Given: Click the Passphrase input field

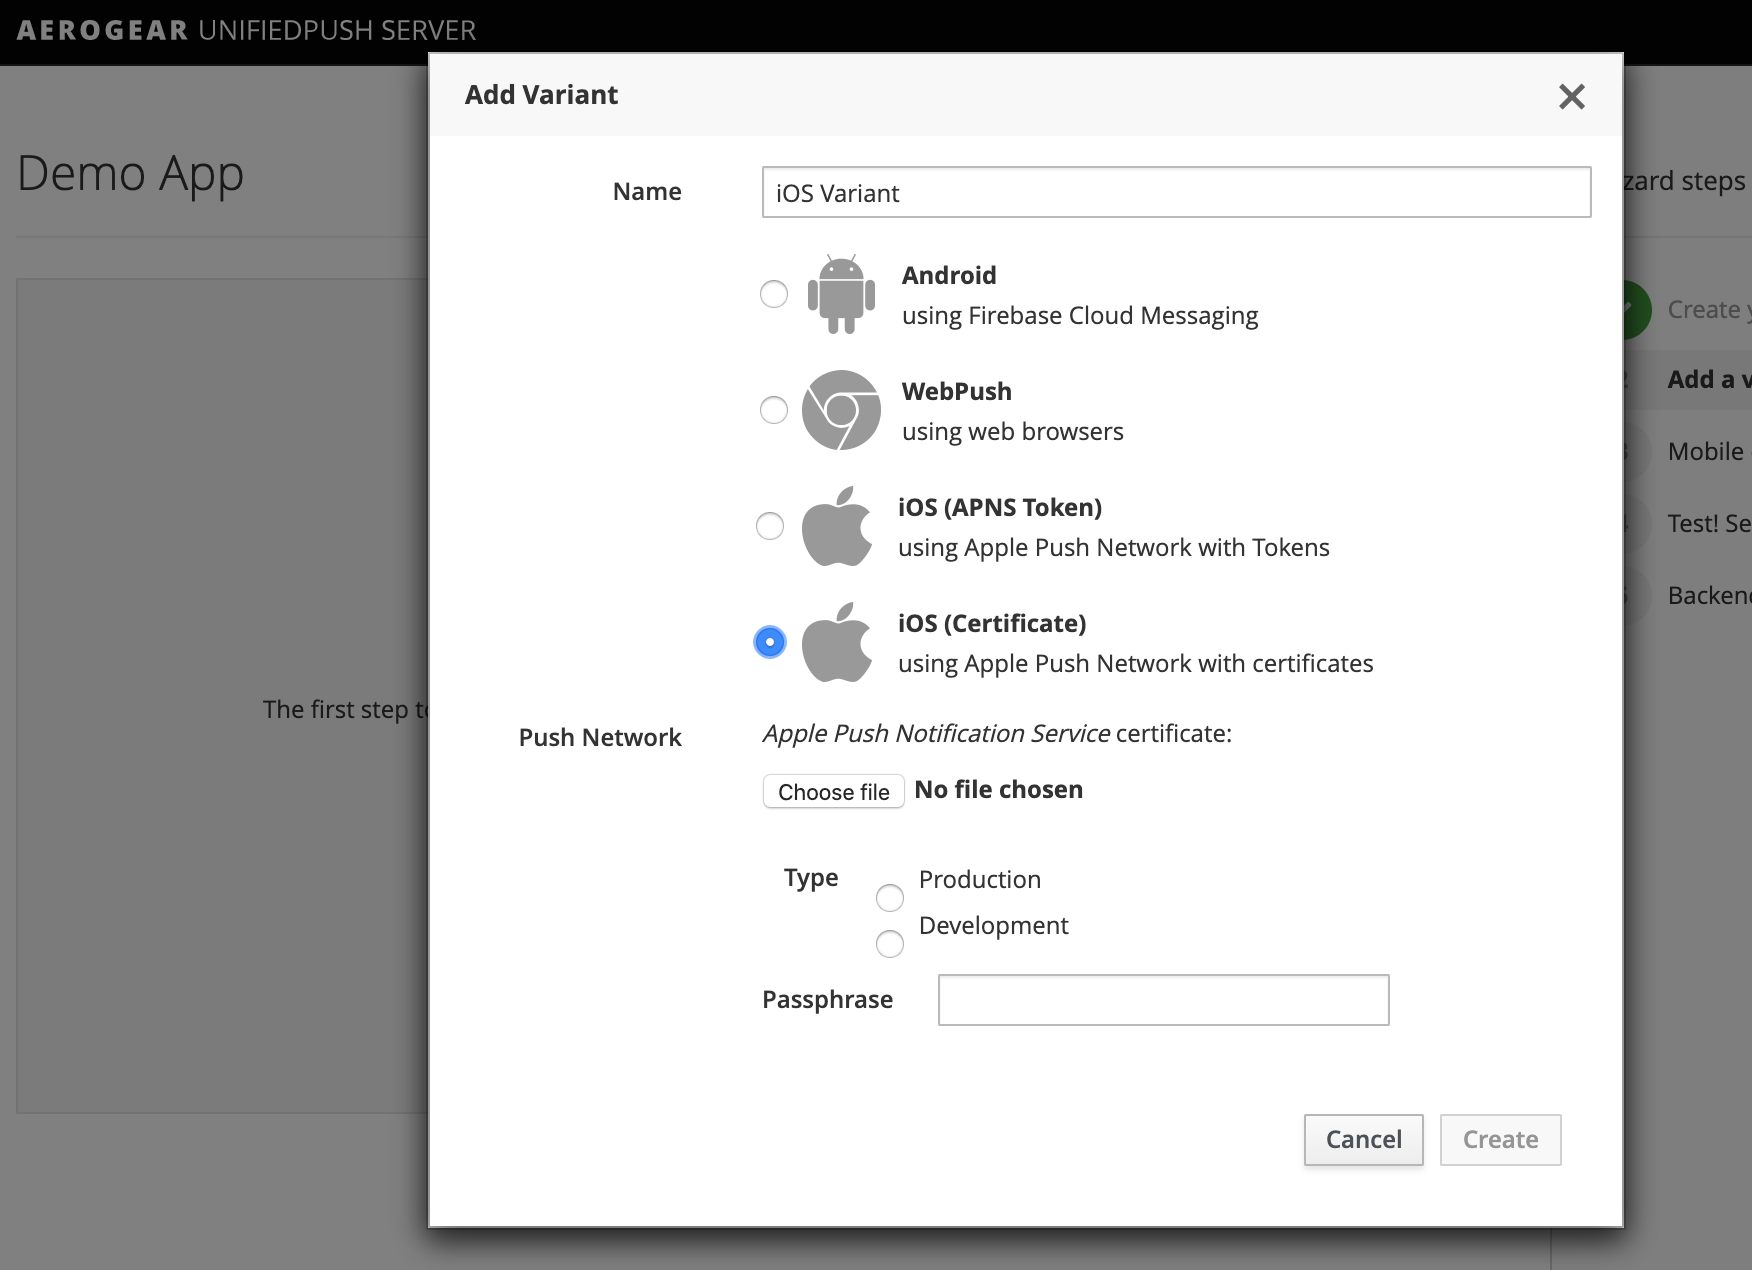Looking at the screenshot, I should (1164, 1000).
